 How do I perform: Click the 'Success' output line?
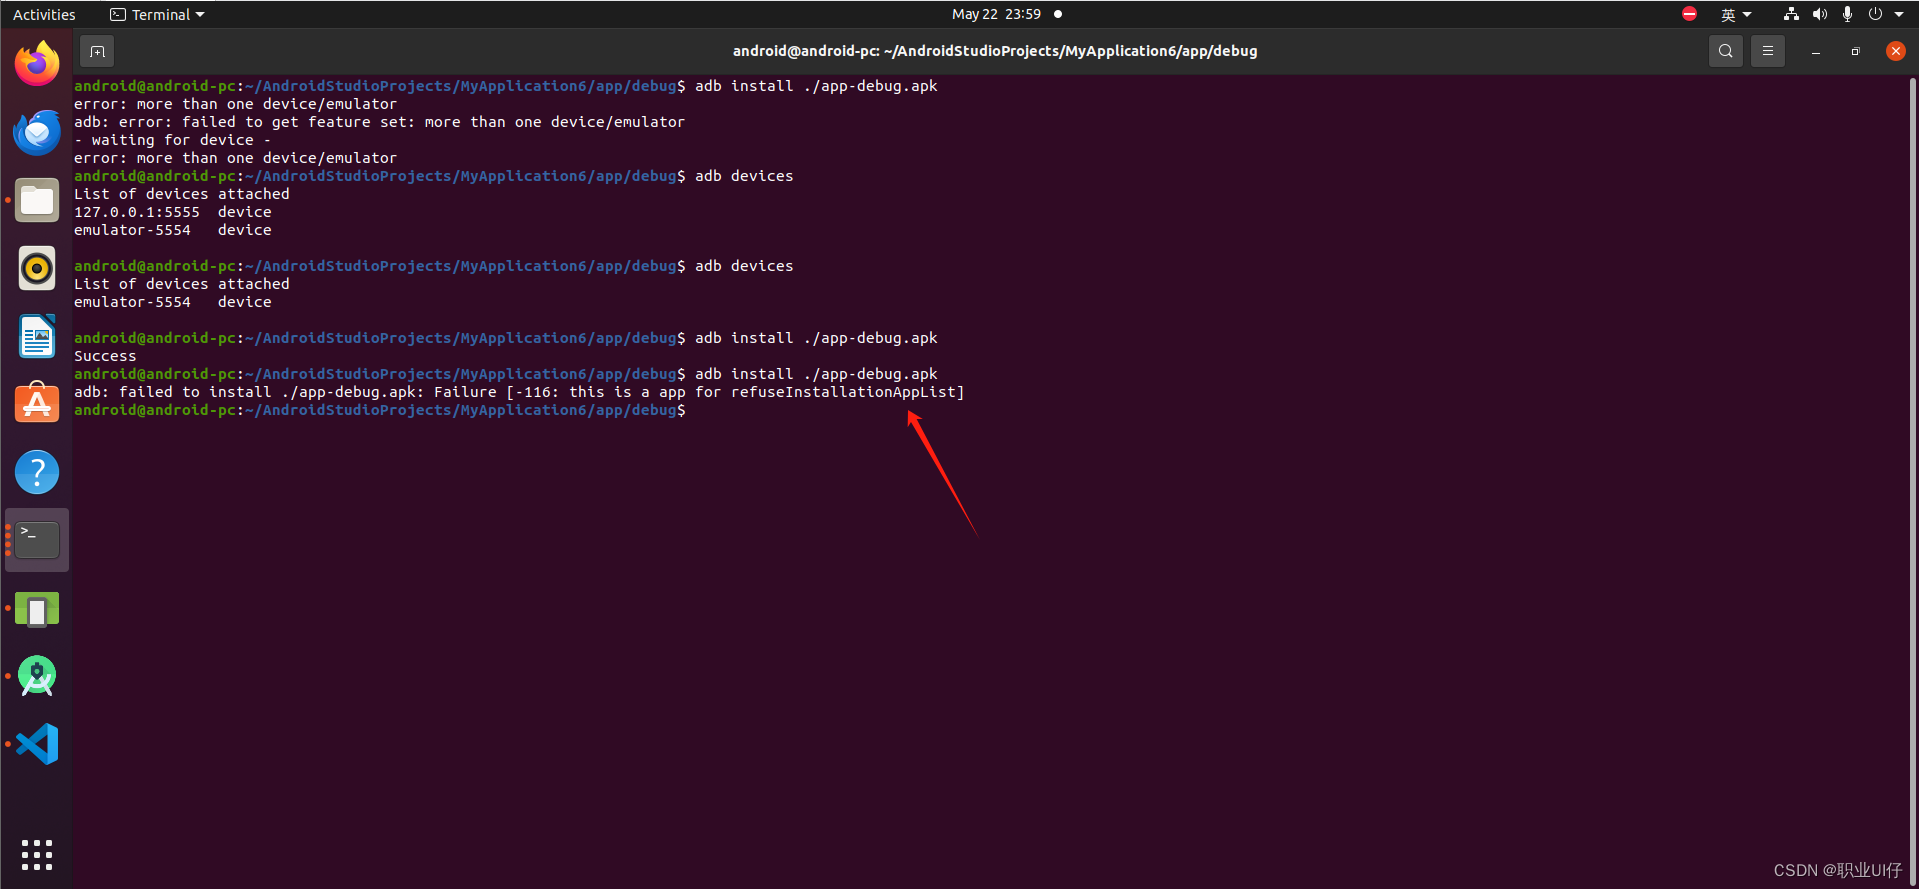(105, 356)
